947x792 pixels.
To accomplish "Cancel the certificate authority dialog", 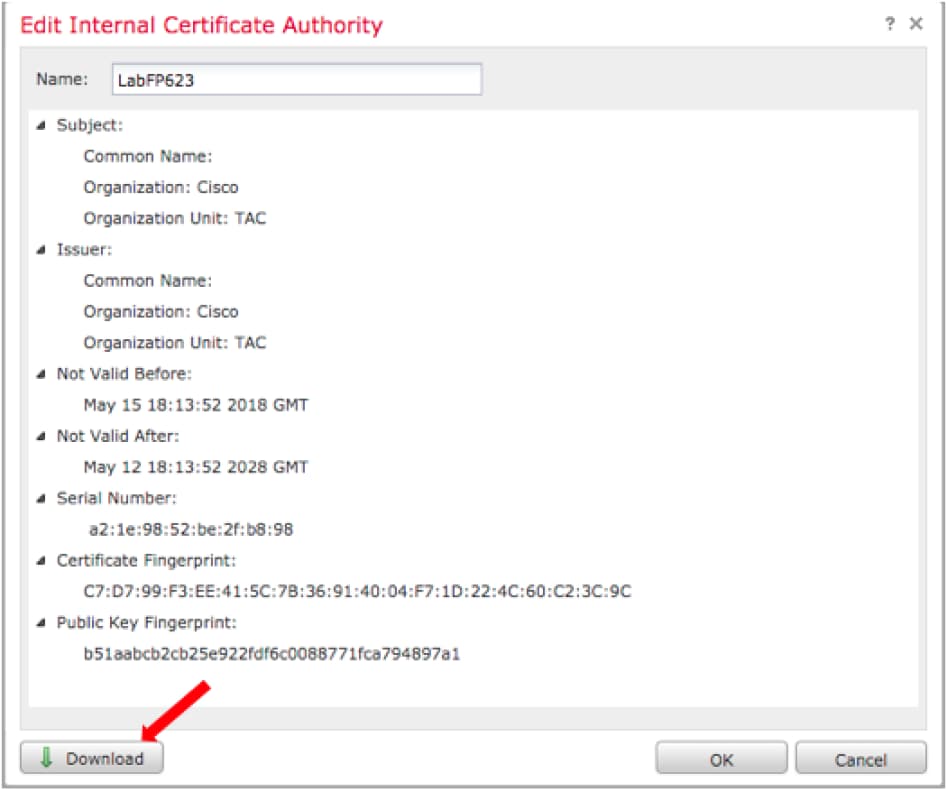I will (861, 759).
